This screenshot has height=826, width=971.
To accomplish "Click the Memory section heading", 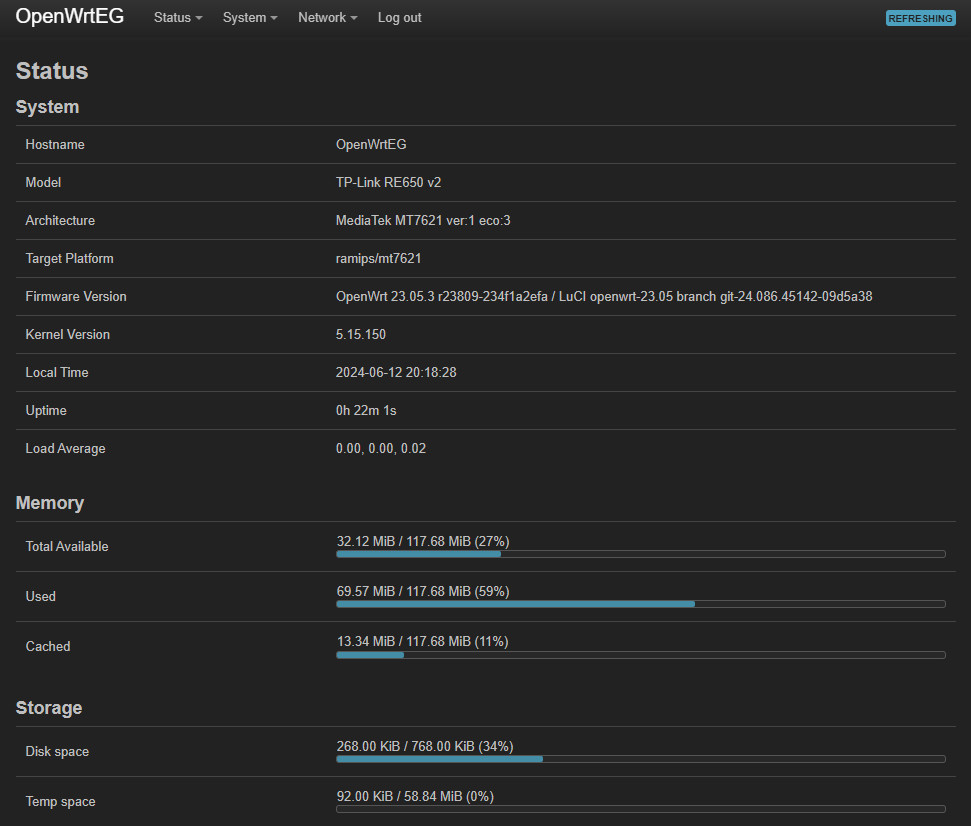I will [50, 503].
